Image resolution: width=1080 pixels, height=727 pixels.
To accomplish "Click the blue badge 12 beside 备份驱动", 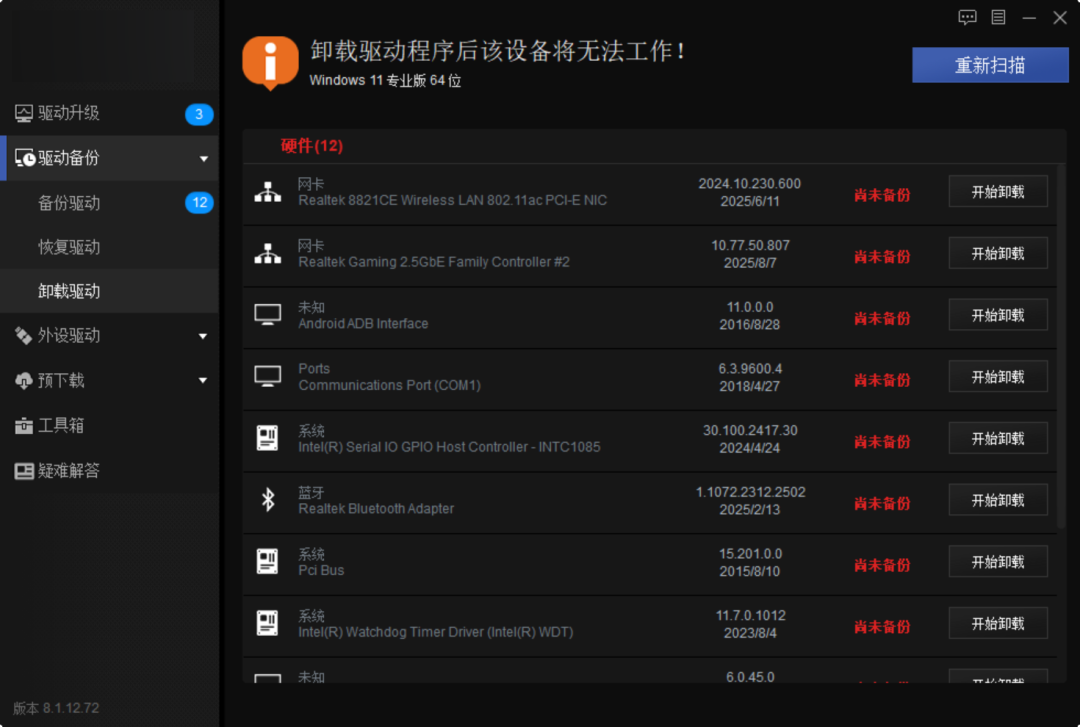I will click(x=199, y=203).
